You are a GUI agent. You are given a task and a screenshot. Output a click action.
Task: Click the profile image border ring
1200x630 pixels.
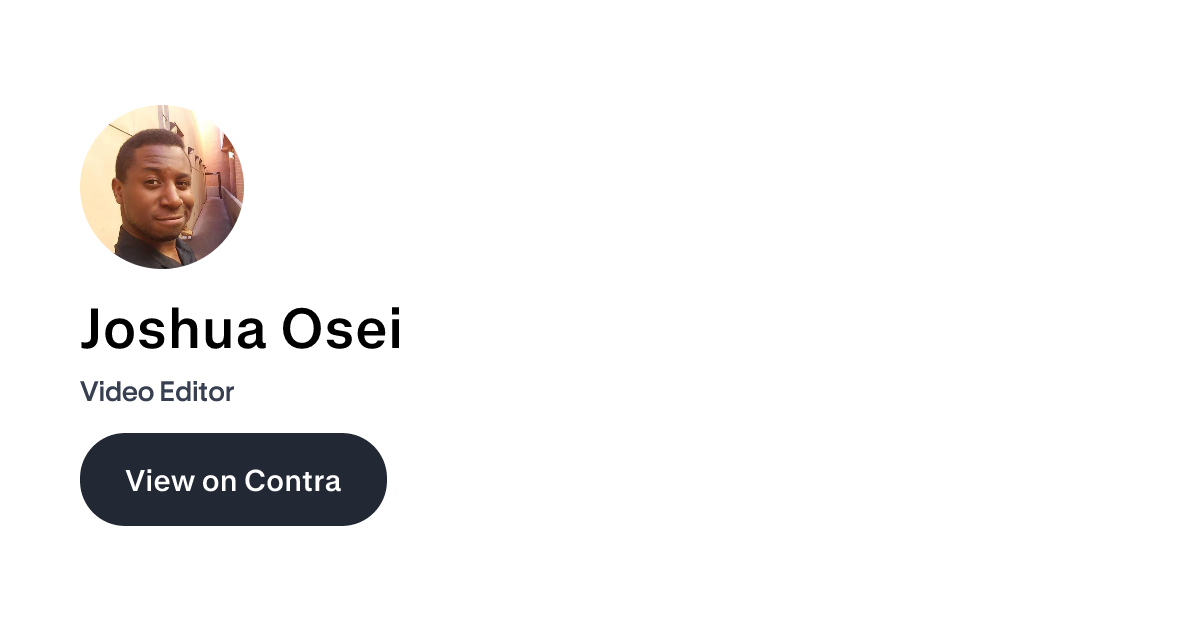[162, 108]
